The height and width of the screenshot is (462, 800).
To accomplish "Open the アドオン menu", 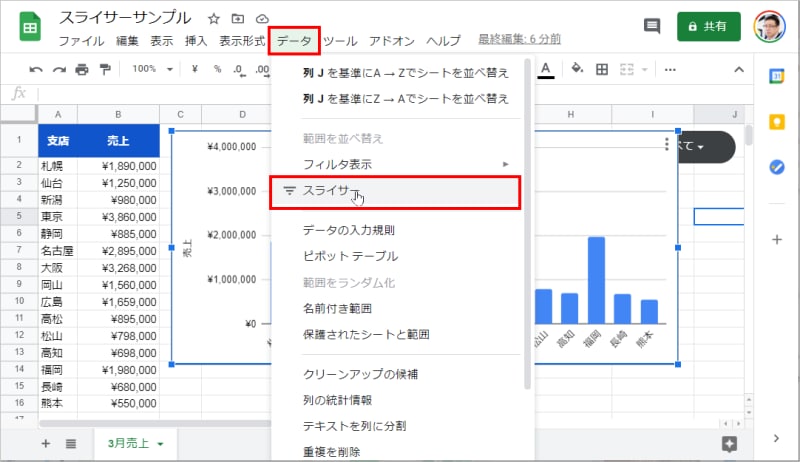I will pos(392,41).
